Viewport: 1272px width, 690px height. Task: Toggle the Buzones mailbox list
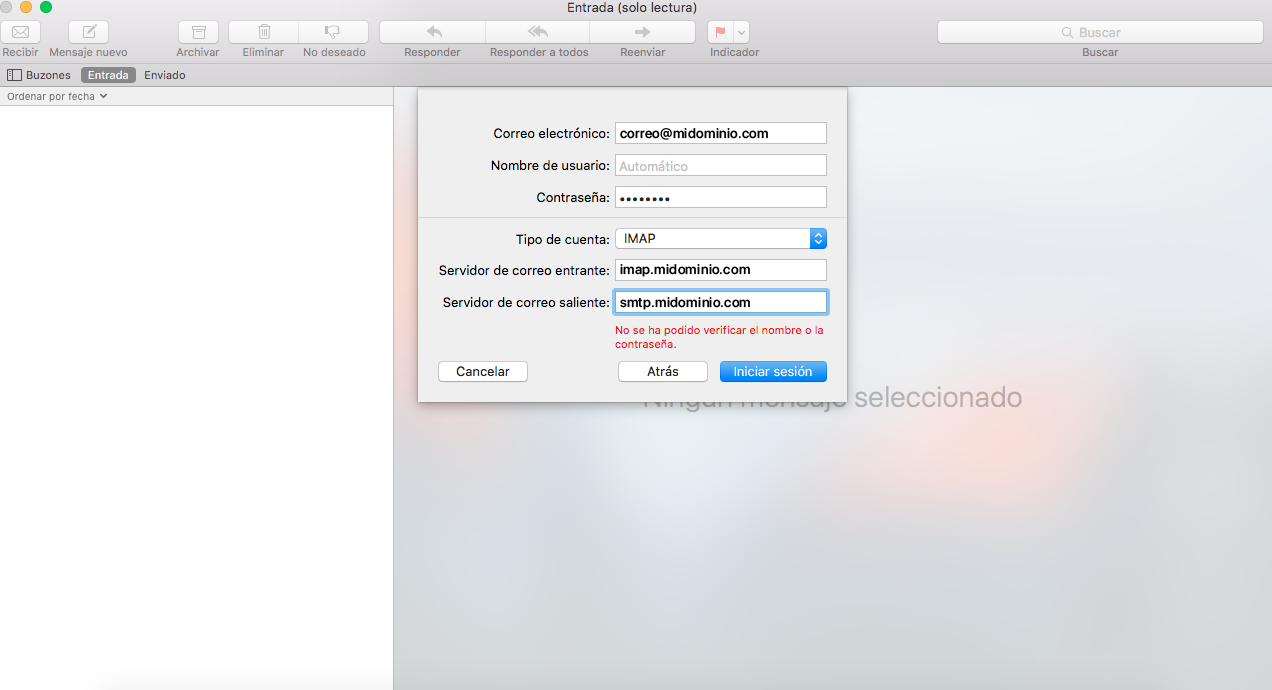(x=39, y=75)
